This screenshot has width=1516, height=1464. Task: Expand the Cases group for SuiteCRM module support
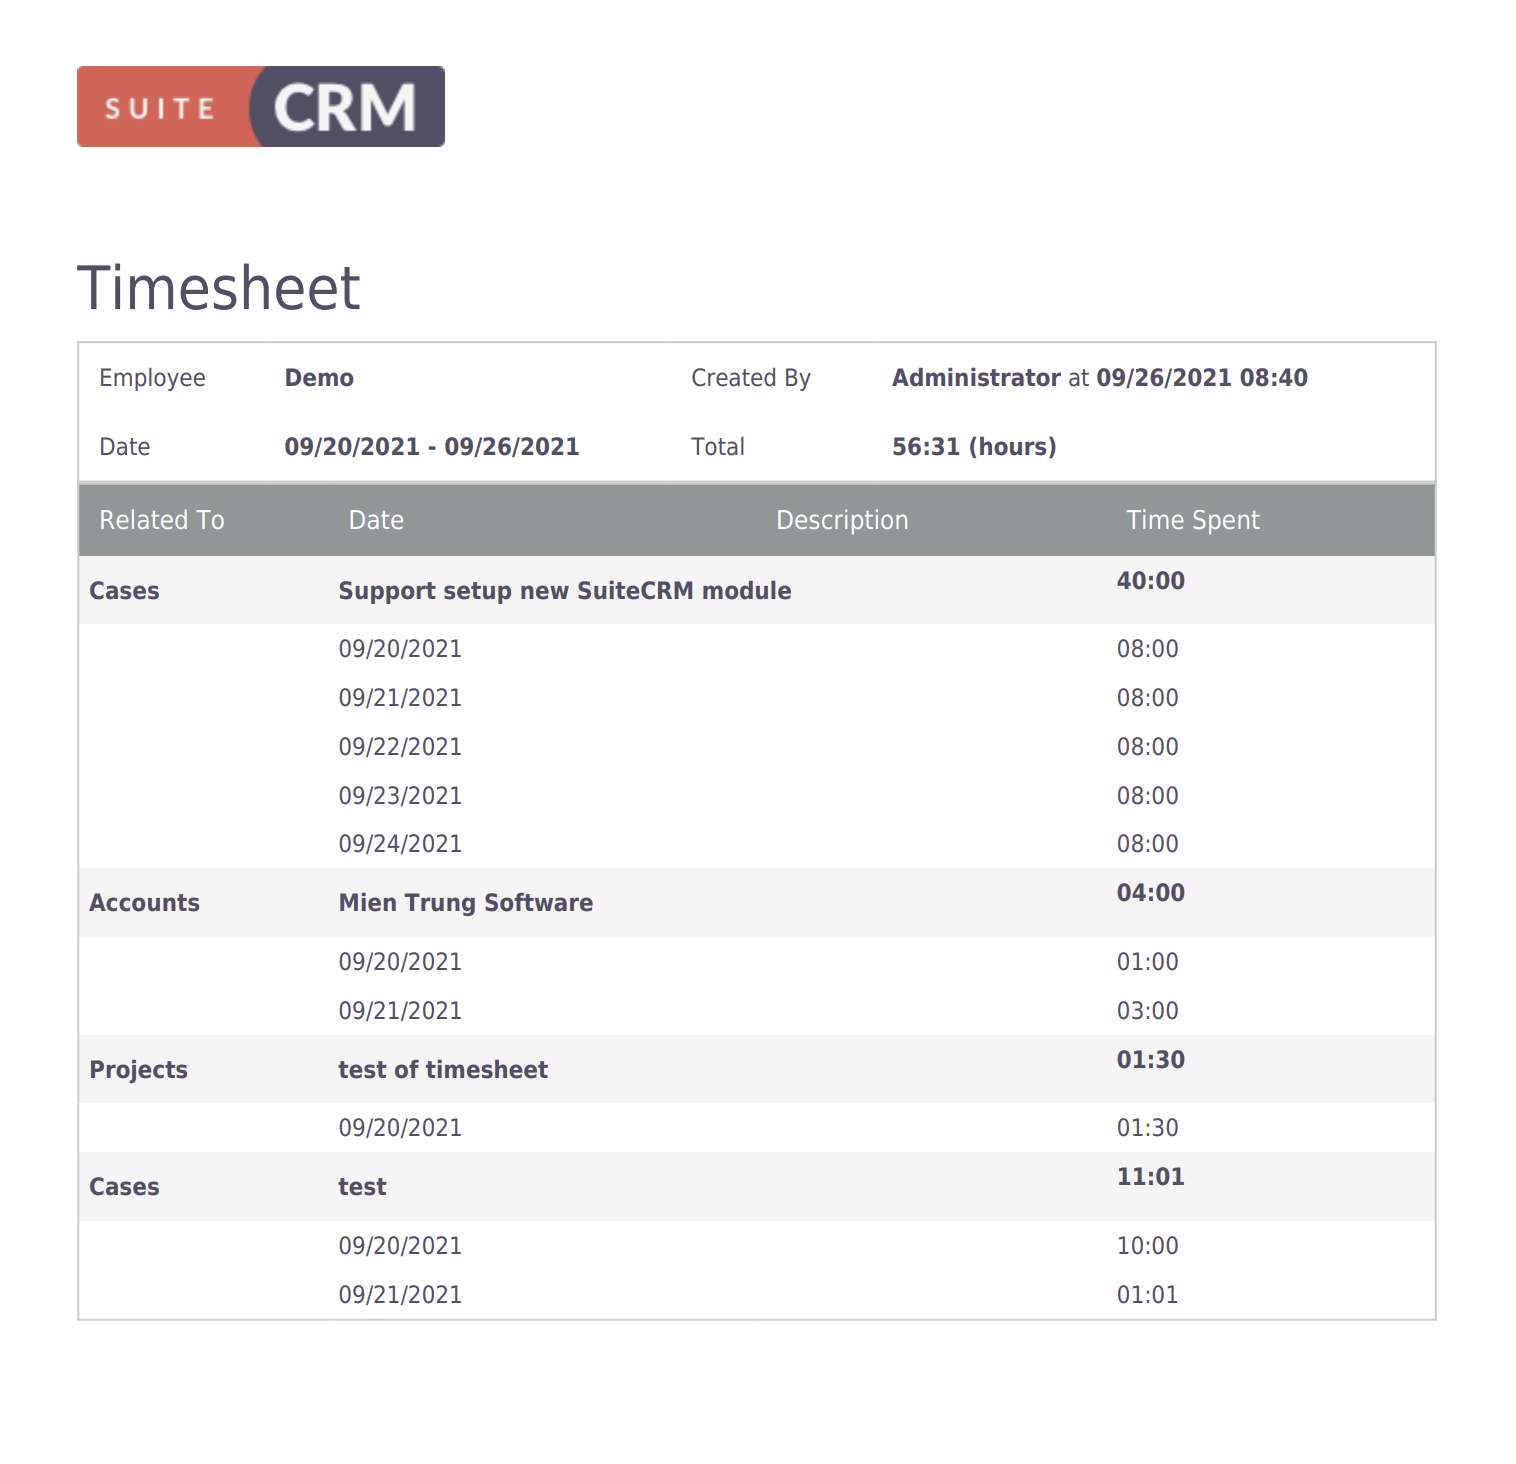tap(563, 590)
